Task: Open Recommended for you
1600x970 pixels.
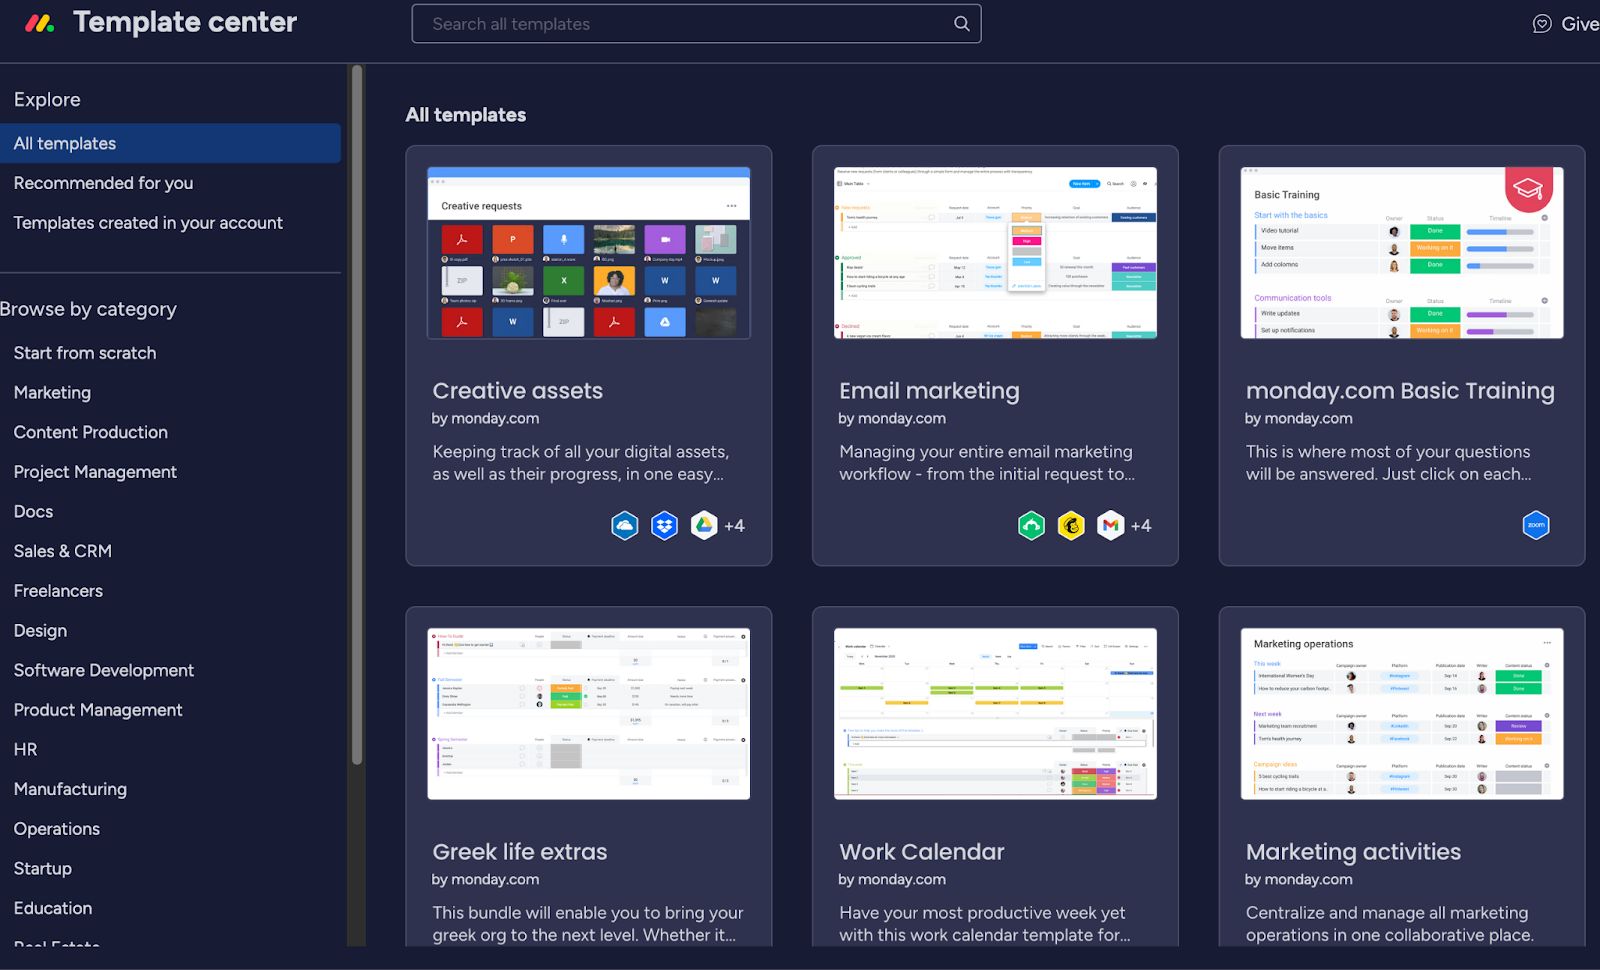Action: (x=103, y=183)
